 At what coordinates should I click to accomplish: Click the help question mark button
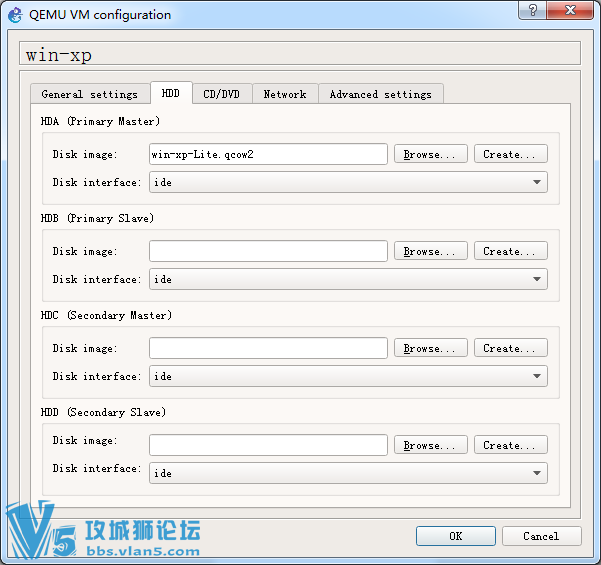coord(532,10)
